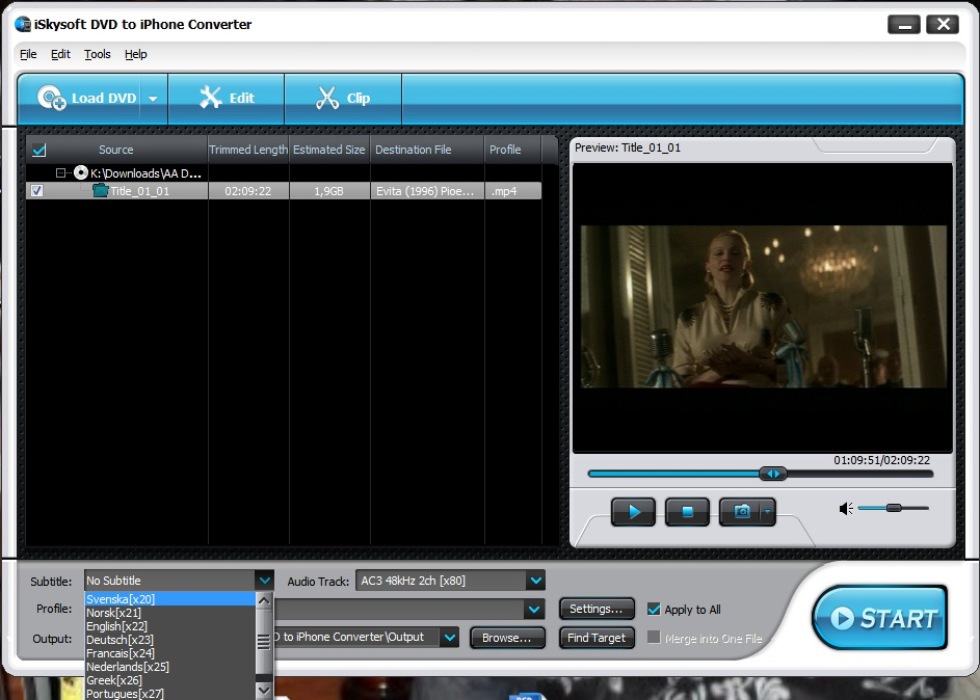Open the Edit menu in the menu bar

coord(61,54)
